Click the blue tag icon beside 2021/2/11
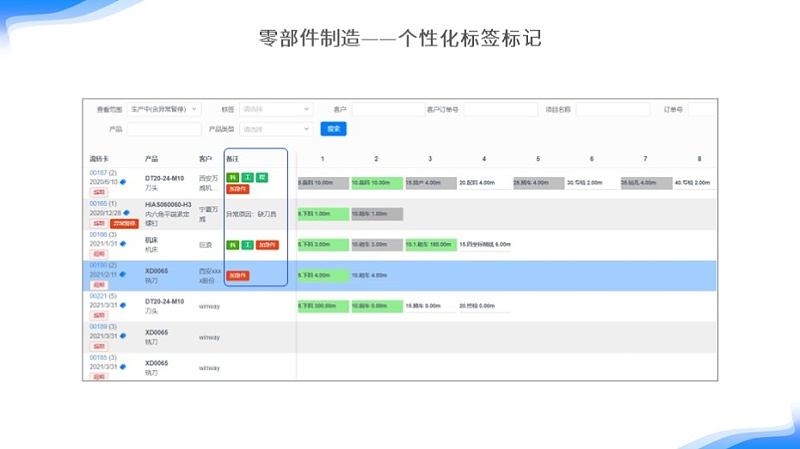800x449 pixels. point(124,274)
